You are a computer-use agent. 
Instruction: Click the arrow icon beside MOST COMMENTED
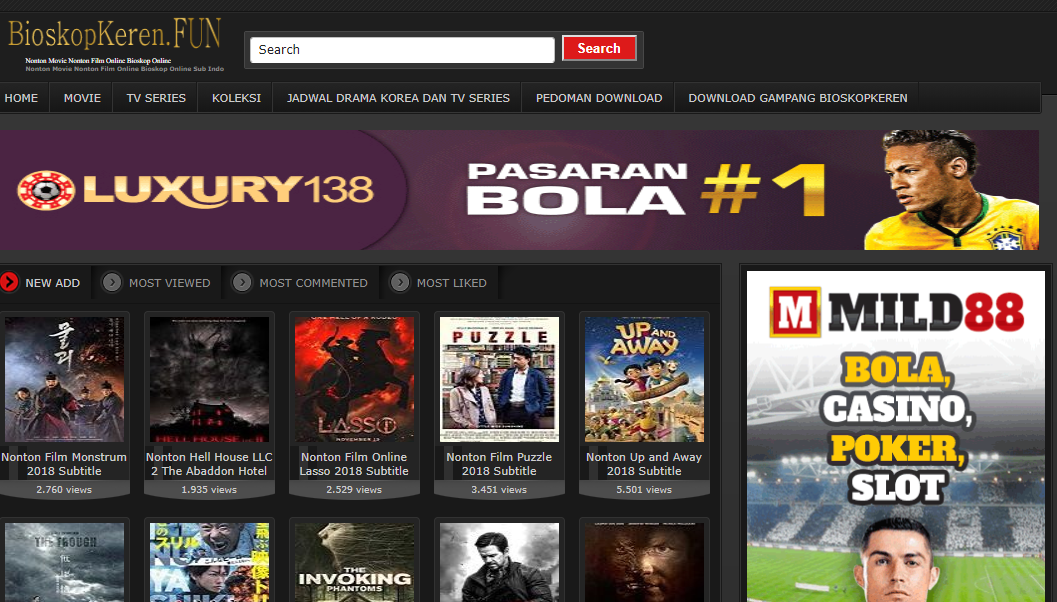click(x=242, y=282)
